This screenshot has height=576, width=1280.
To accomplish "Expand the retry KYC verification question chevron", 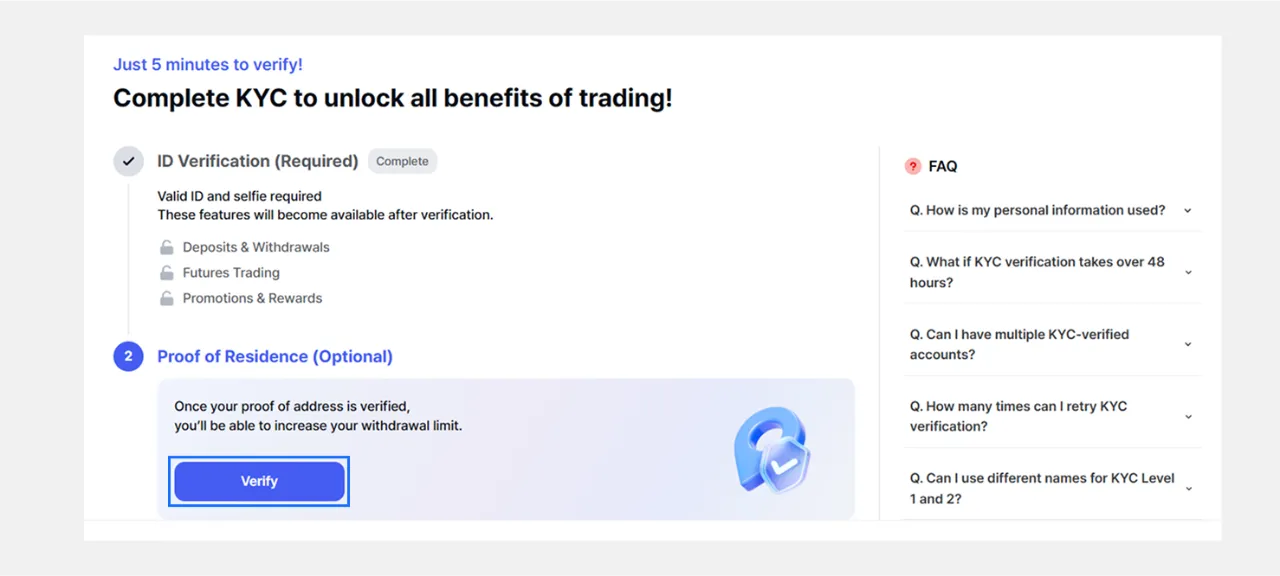I will click(x=1188, y=416).
